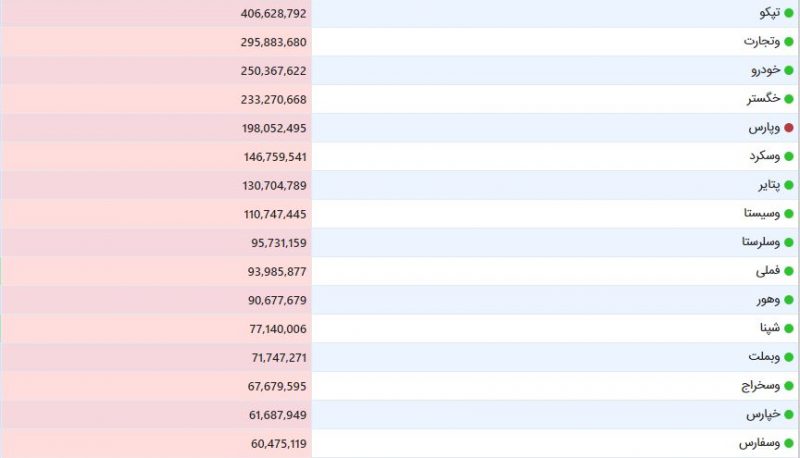Viewport: 800px width, 458px height.
Task: Open the وبملت stock symbol
Action: click(x=764, y=357)
